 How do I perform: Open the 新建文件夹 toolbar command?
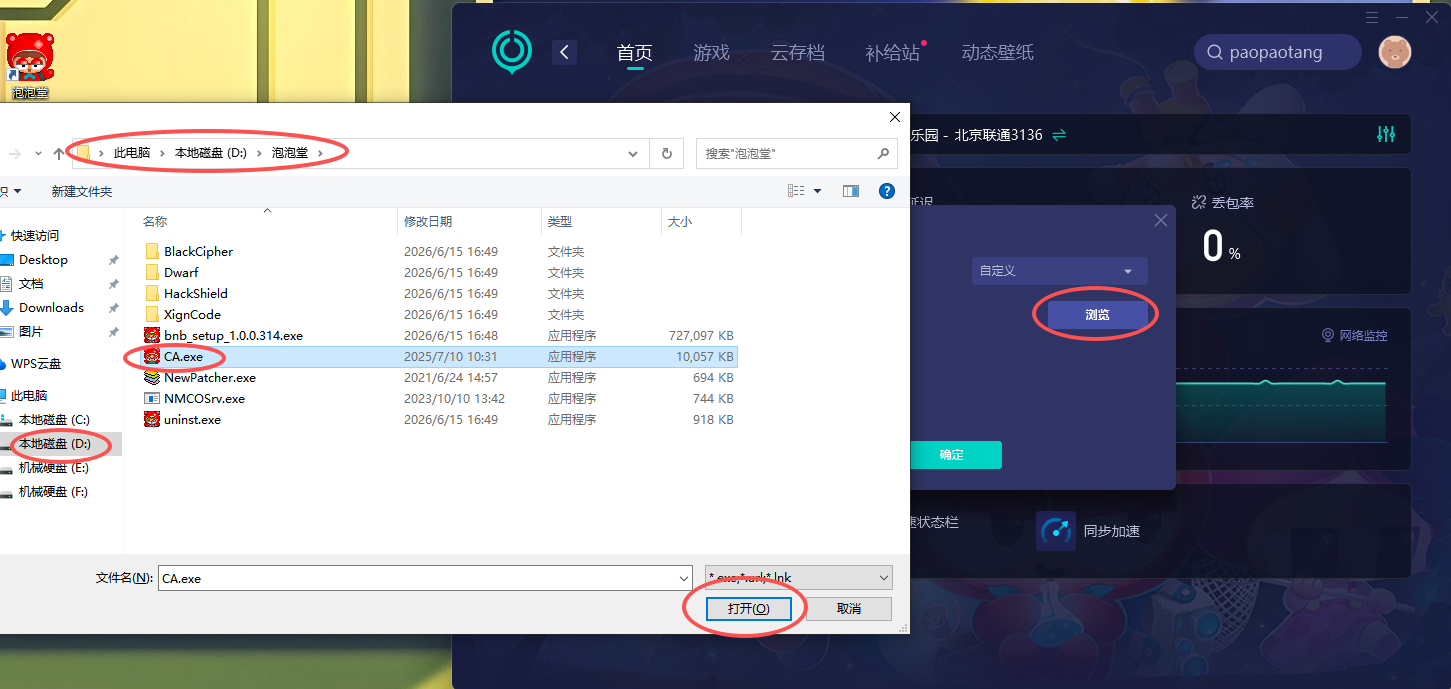point(82,191)
